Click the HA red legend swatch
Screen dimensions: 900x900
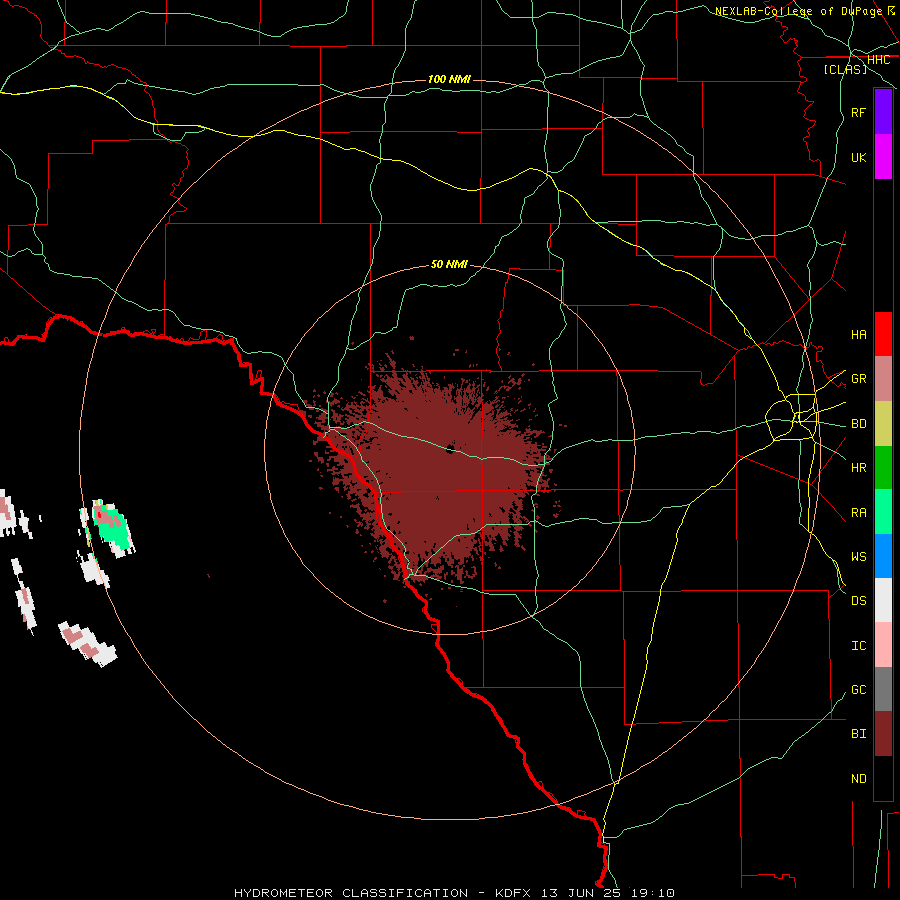click(883, 334)
